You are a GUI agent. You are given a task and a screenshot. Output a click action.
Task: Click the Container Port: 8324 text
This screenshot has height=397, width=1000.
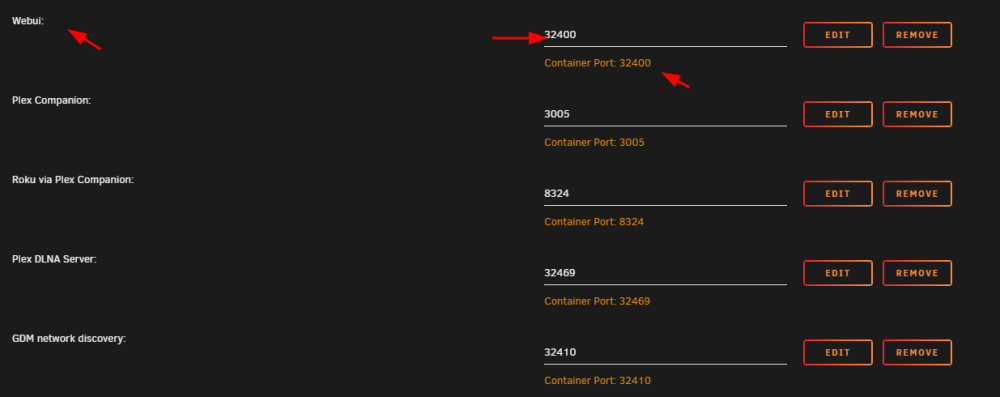click(x=594, y=222)
